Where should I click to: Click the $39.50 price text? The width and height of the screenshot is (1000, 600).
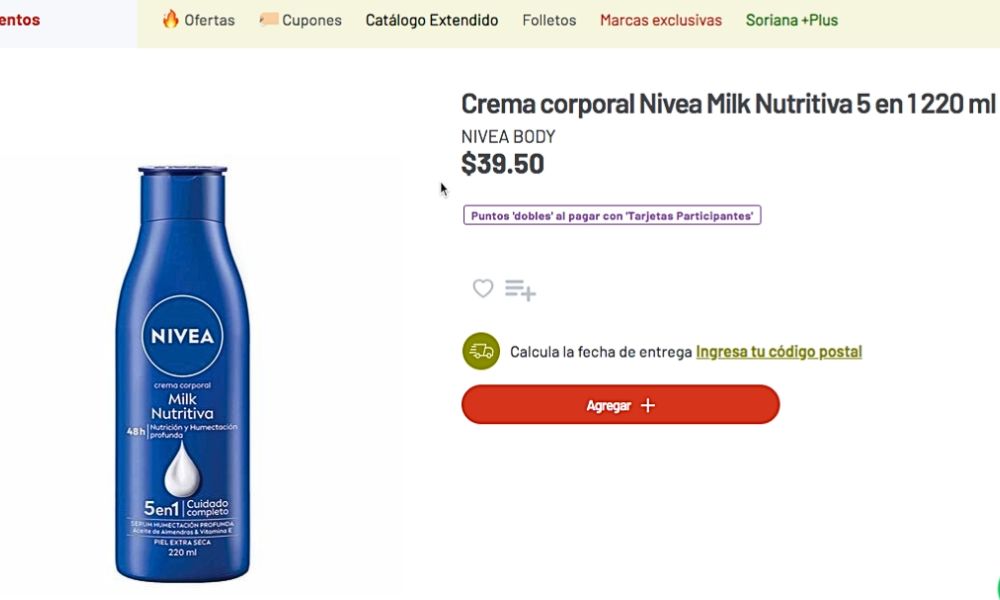click(x=503, y=164)
